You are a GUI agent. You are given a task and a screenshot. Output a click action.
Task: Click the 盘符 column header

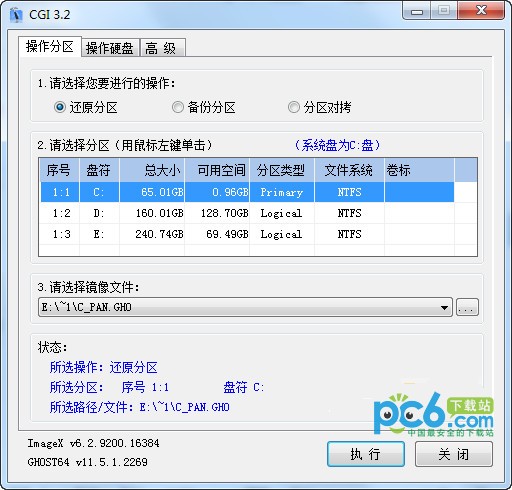[99, 170]
